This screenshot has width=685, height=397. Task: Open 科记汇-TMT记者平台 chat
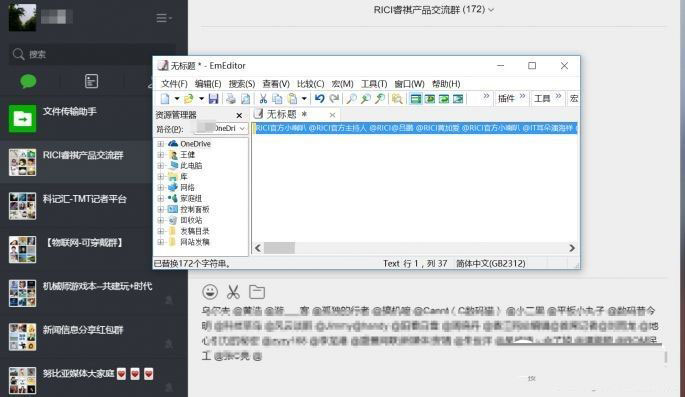tap(76, 205)
